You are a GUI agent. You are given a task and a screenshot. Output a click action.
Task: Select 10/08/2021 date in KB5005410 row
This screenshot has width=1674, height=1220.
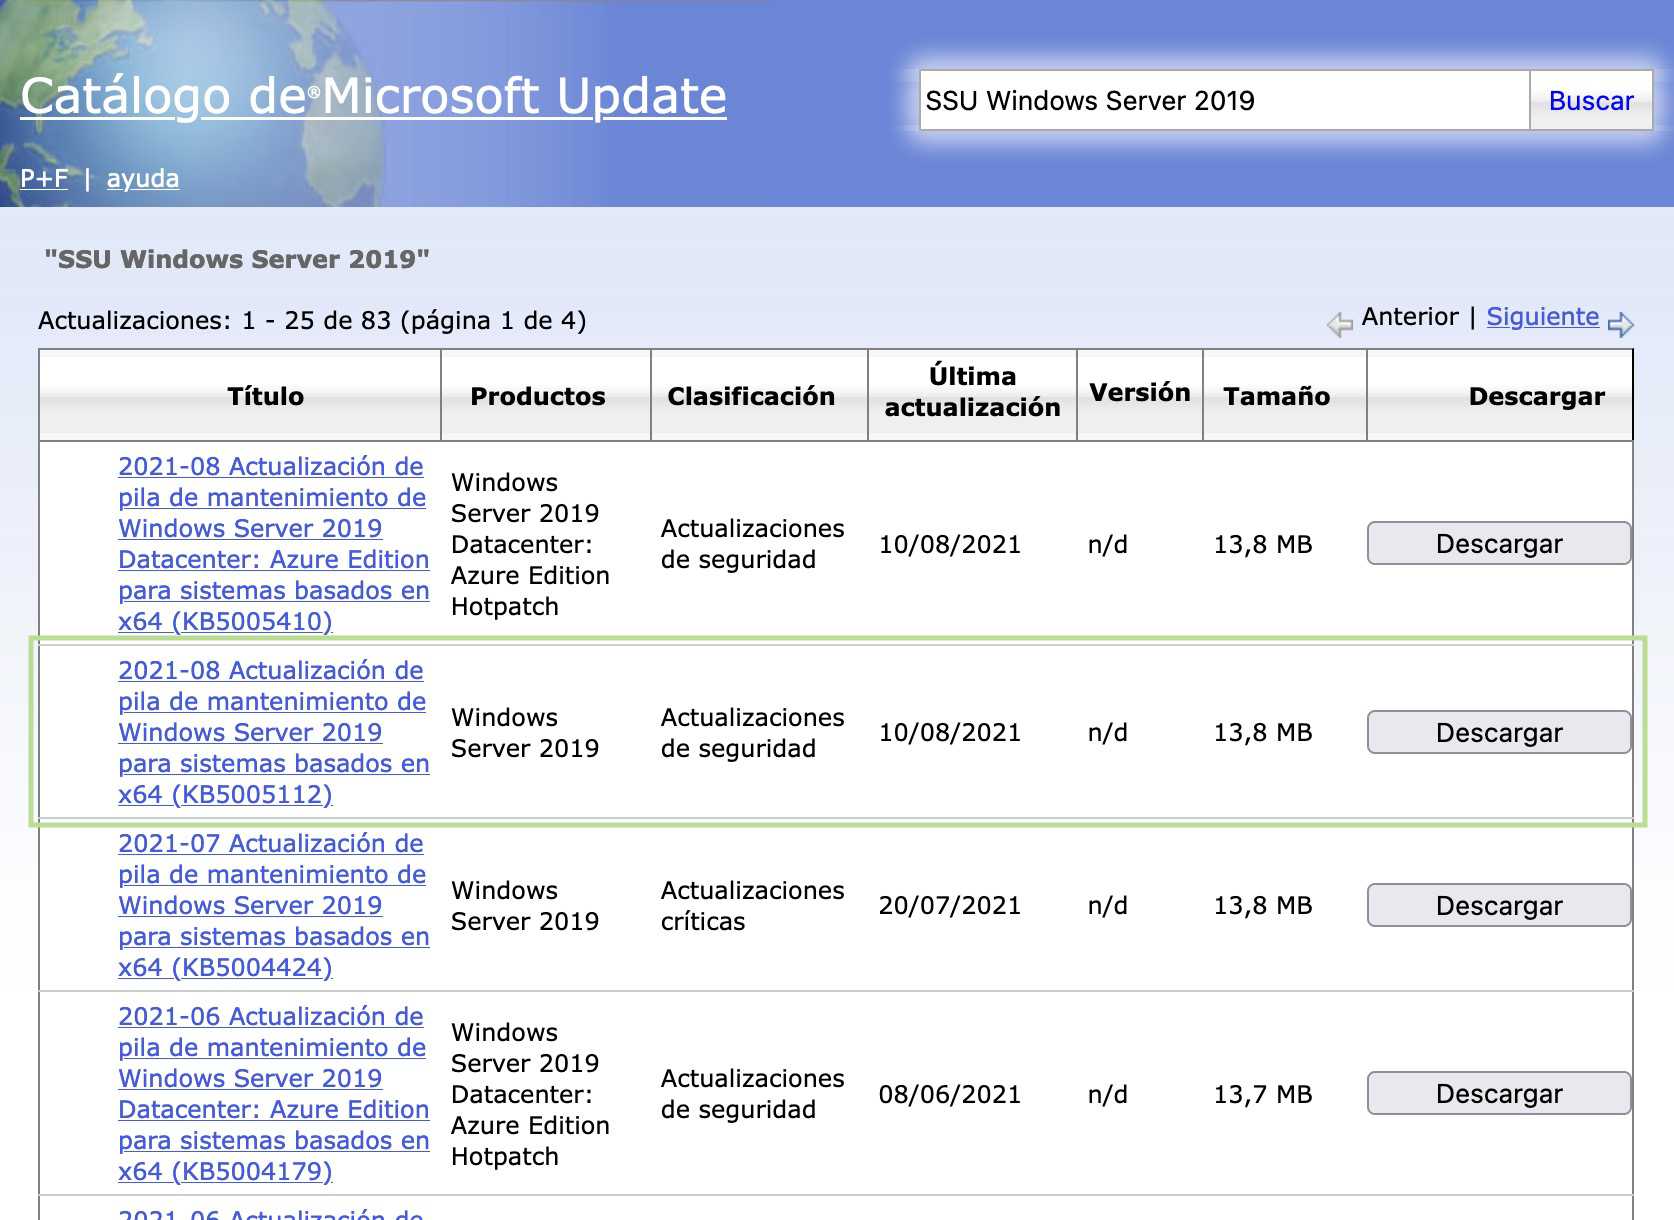950,544
